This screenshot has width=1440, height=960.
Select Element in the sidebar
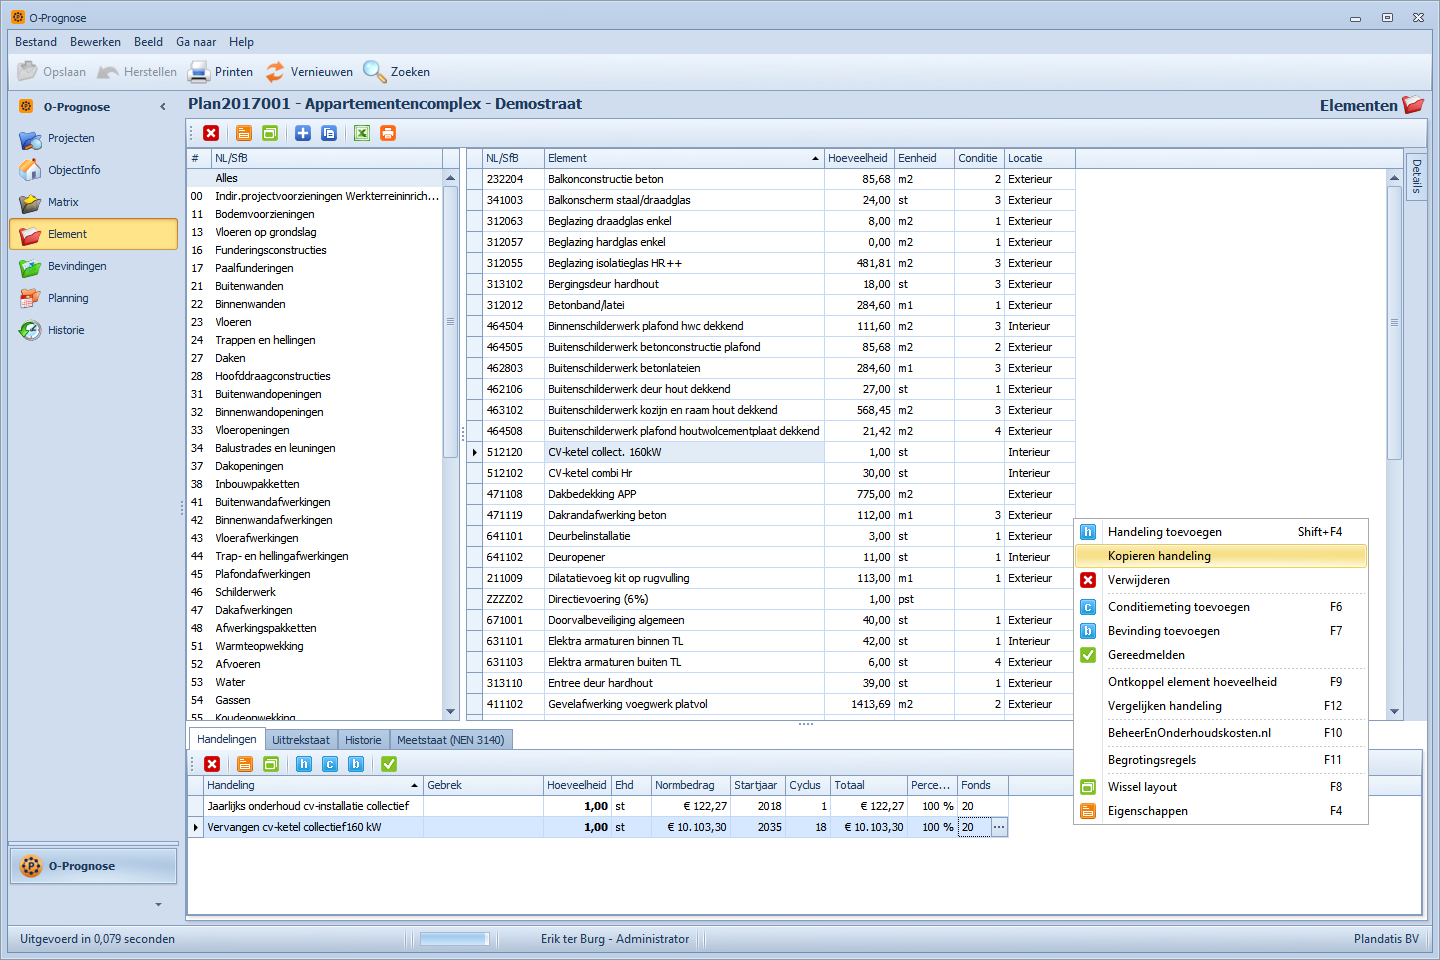point(93,234)
